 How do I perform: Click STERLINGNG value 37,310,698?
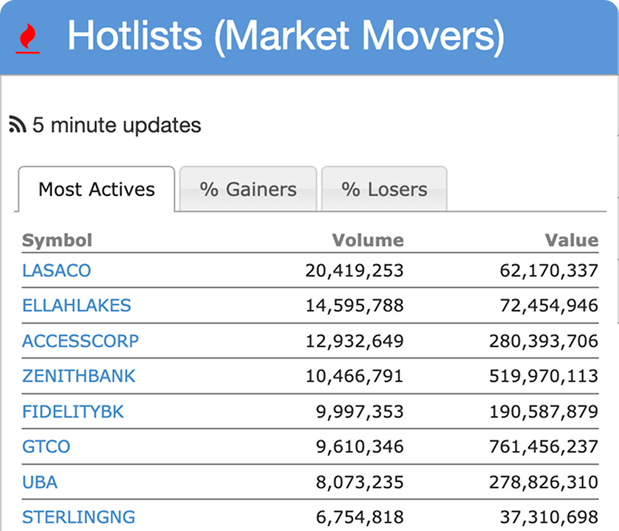pyautogui.click(x=549, y=518)
